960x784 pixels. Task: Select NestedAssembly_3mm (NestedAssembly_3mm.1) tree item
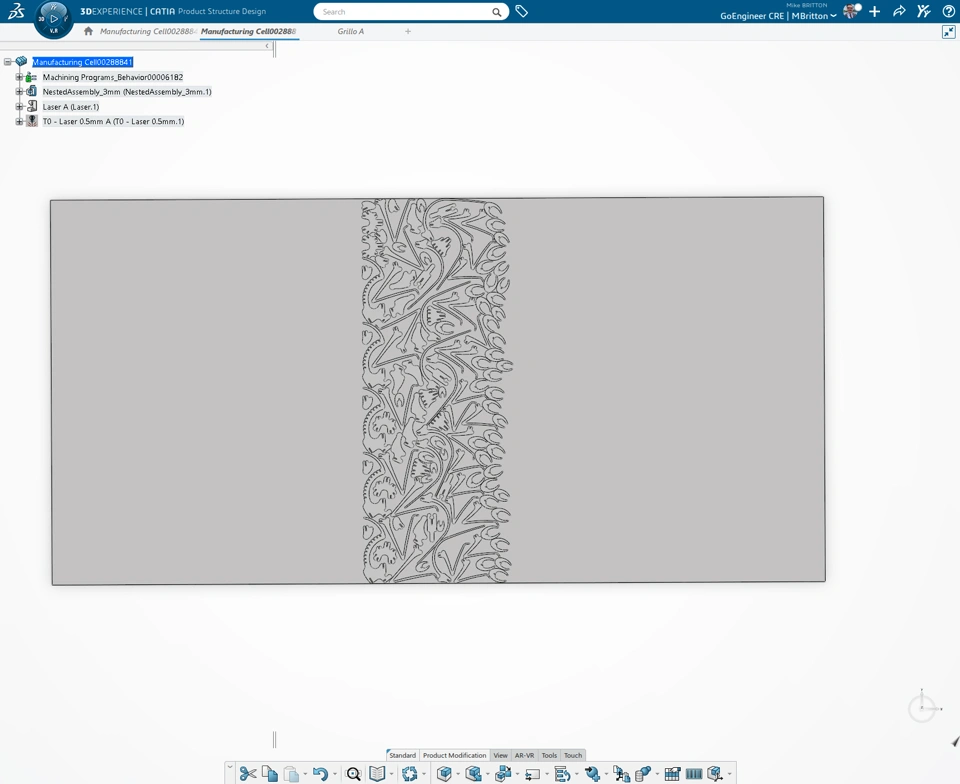tap(127, 92)
